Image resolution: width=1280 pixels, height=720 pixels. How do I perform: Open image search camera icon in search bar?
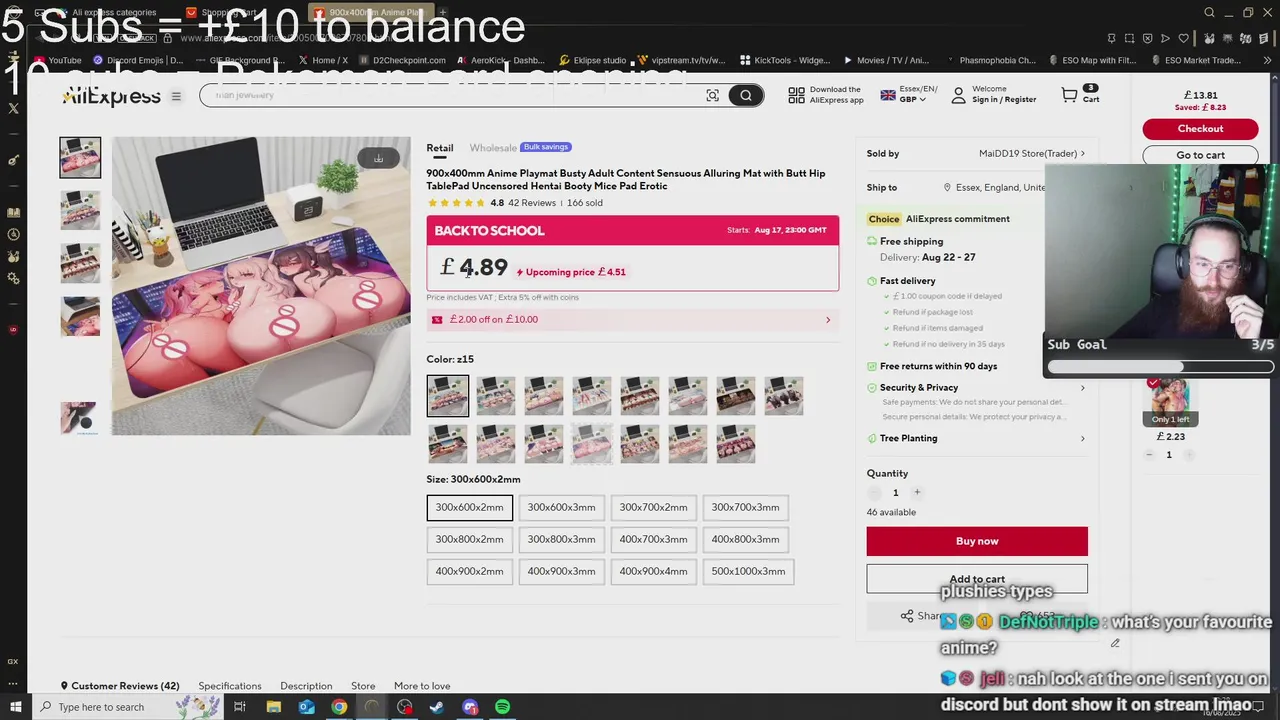tap(712, 95)
